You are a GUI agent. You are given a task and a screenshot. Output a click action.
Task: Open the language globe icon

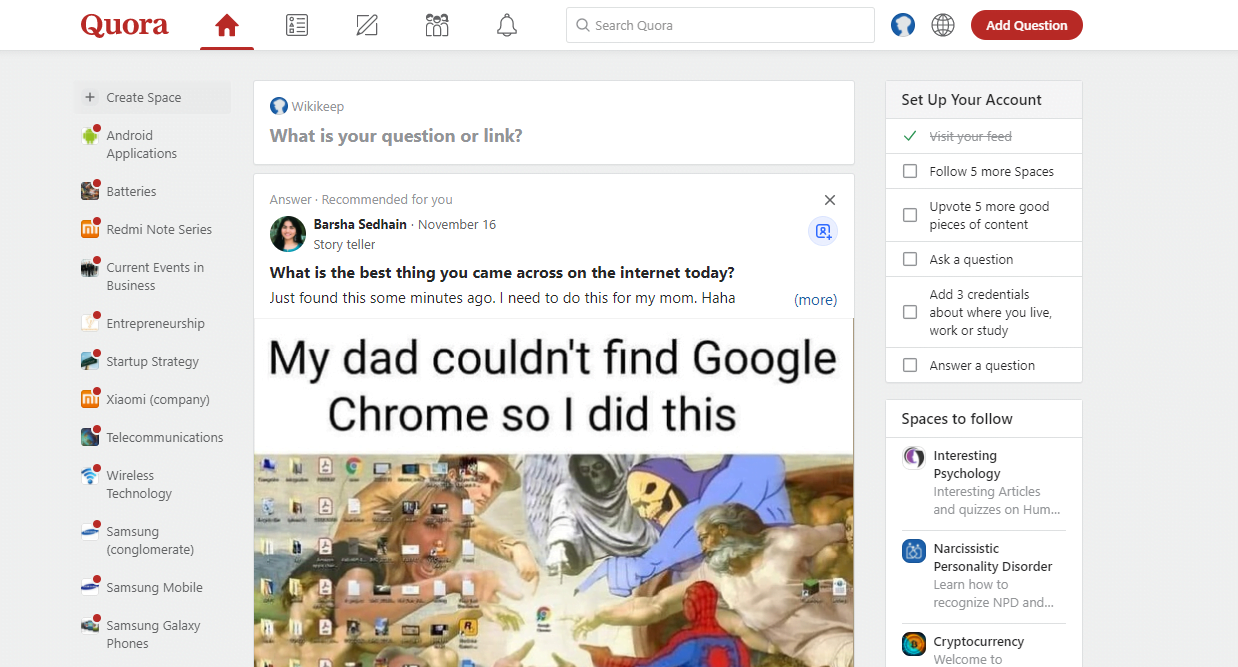pyautogui.click(x=943, y=26)
